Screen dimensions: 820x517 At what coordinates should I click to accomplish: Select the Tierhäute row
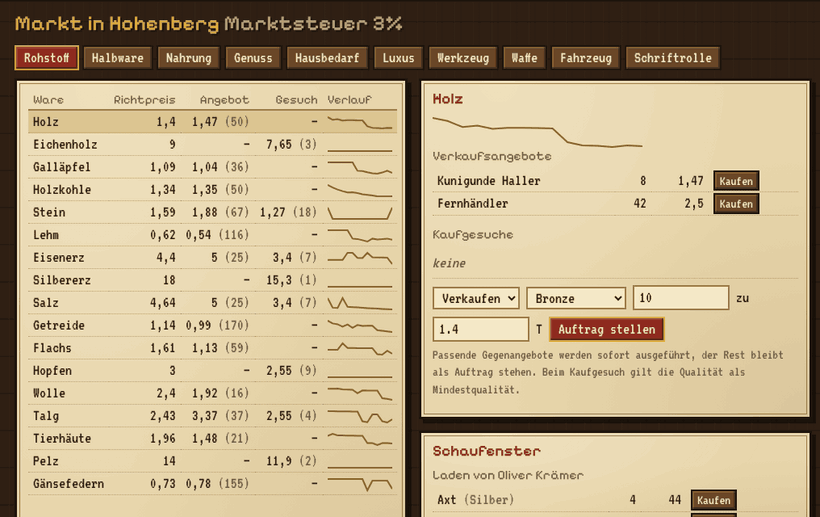[212, 439]
